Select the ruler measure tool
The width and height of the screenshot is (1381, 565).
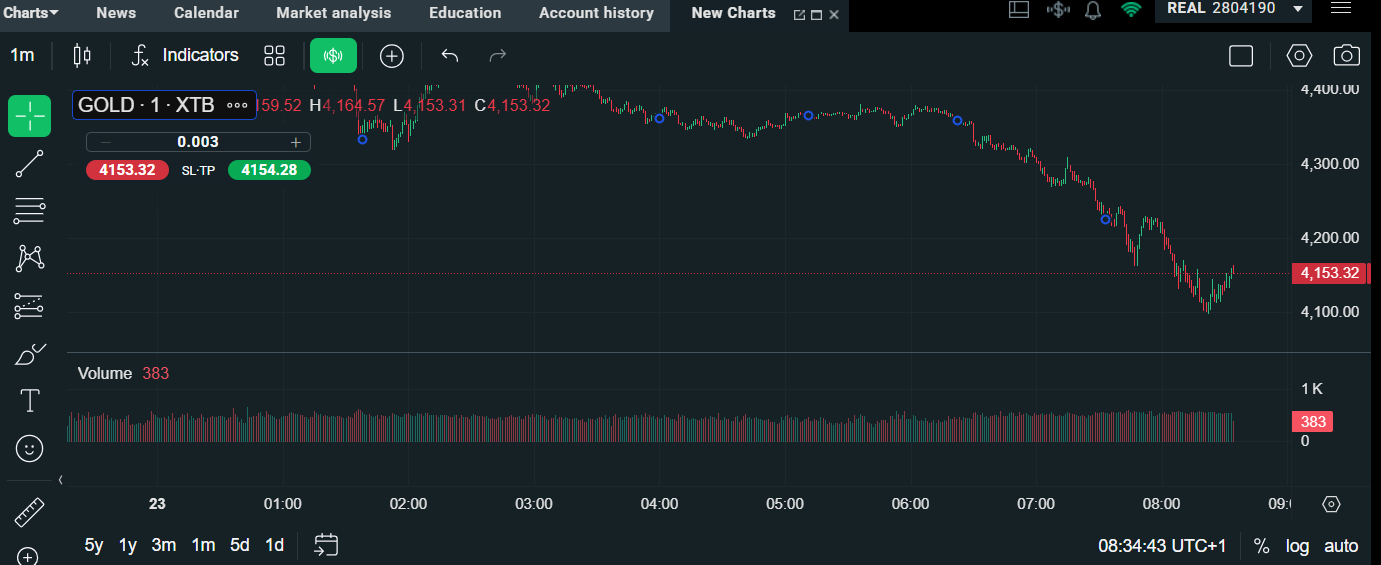pos(30,514)
